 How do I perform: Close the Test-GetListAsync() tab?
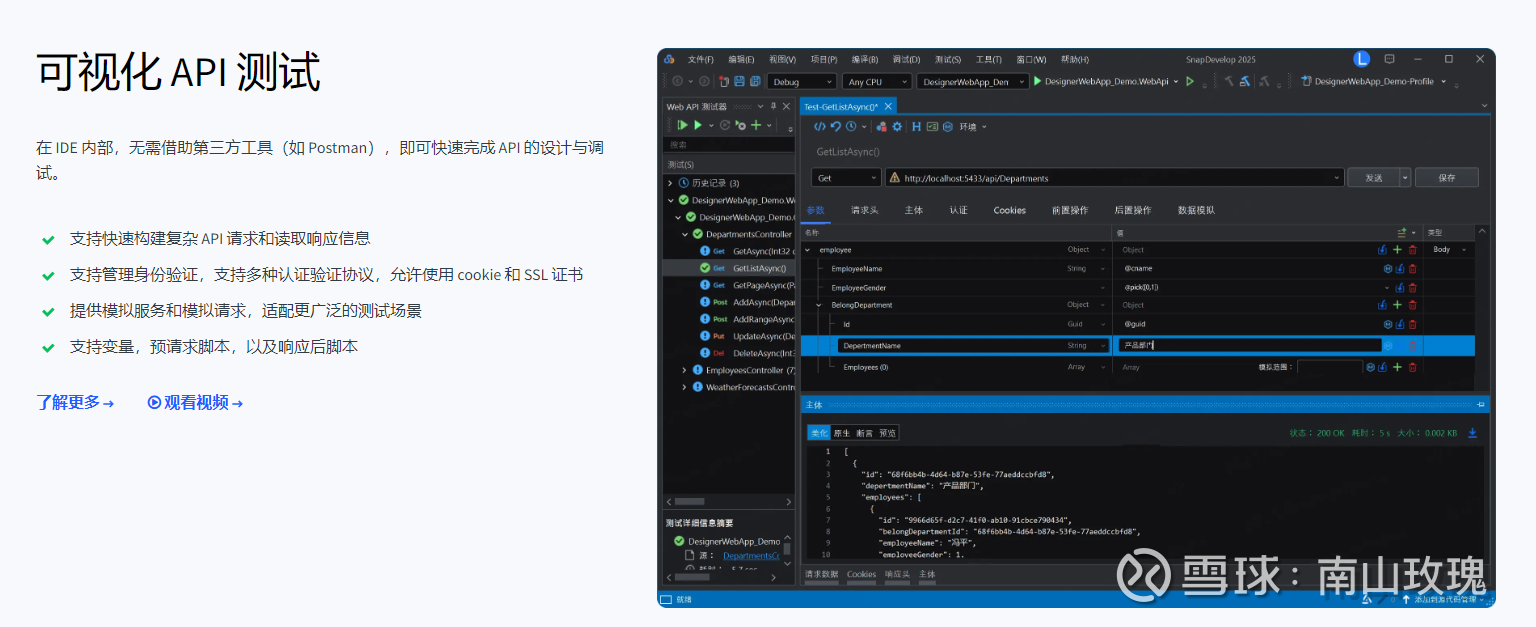tap(887, 106)
